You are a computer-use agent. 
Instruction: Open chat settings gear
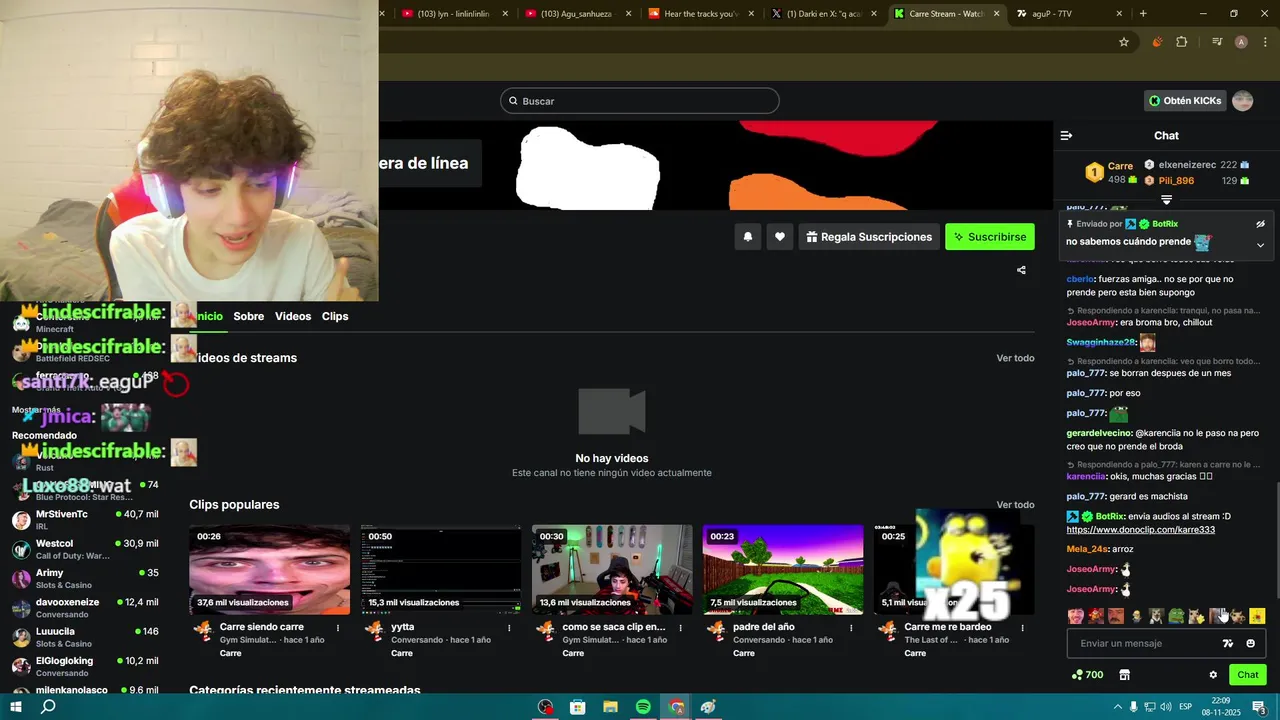tap(1213, 675)
